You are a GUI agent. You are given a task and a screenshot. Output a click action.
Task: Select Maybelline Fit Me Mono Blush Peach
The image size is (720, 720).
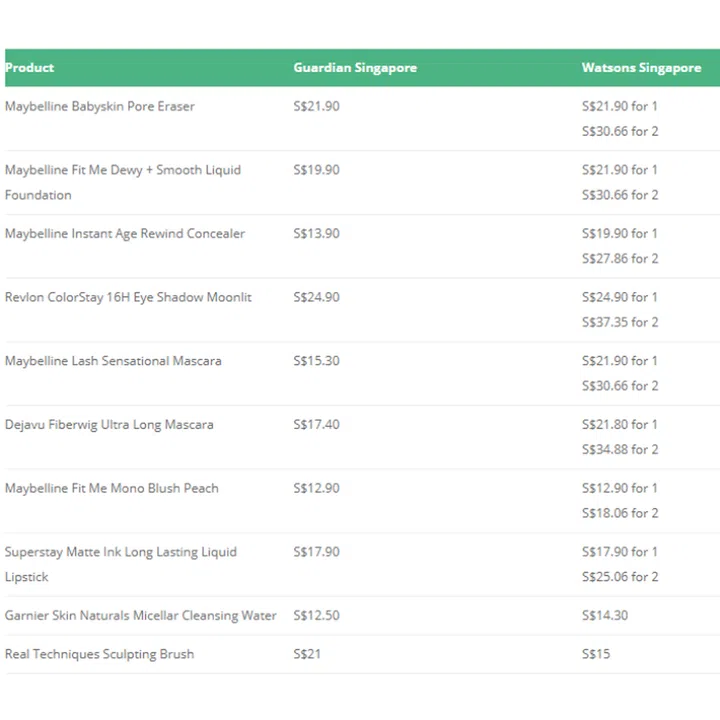tap(111, 488)
